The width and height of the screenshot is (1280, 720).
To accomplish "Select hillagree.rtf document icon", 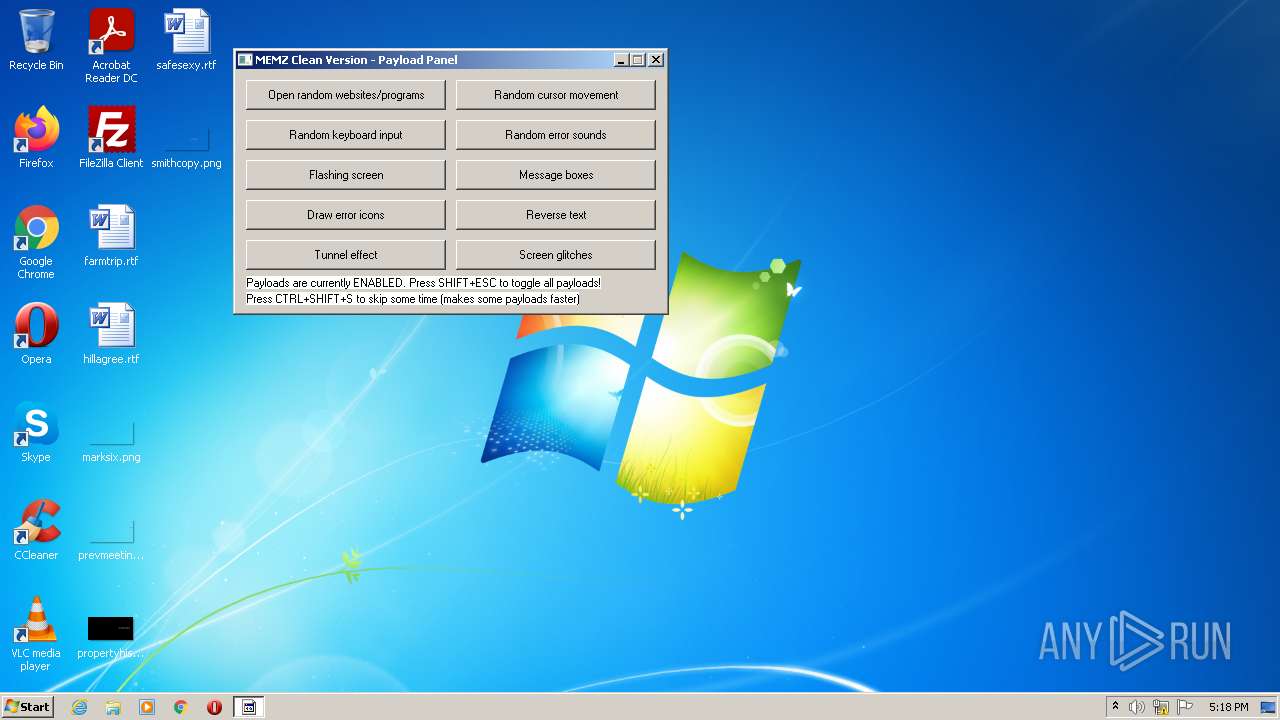I will (111, 334).
